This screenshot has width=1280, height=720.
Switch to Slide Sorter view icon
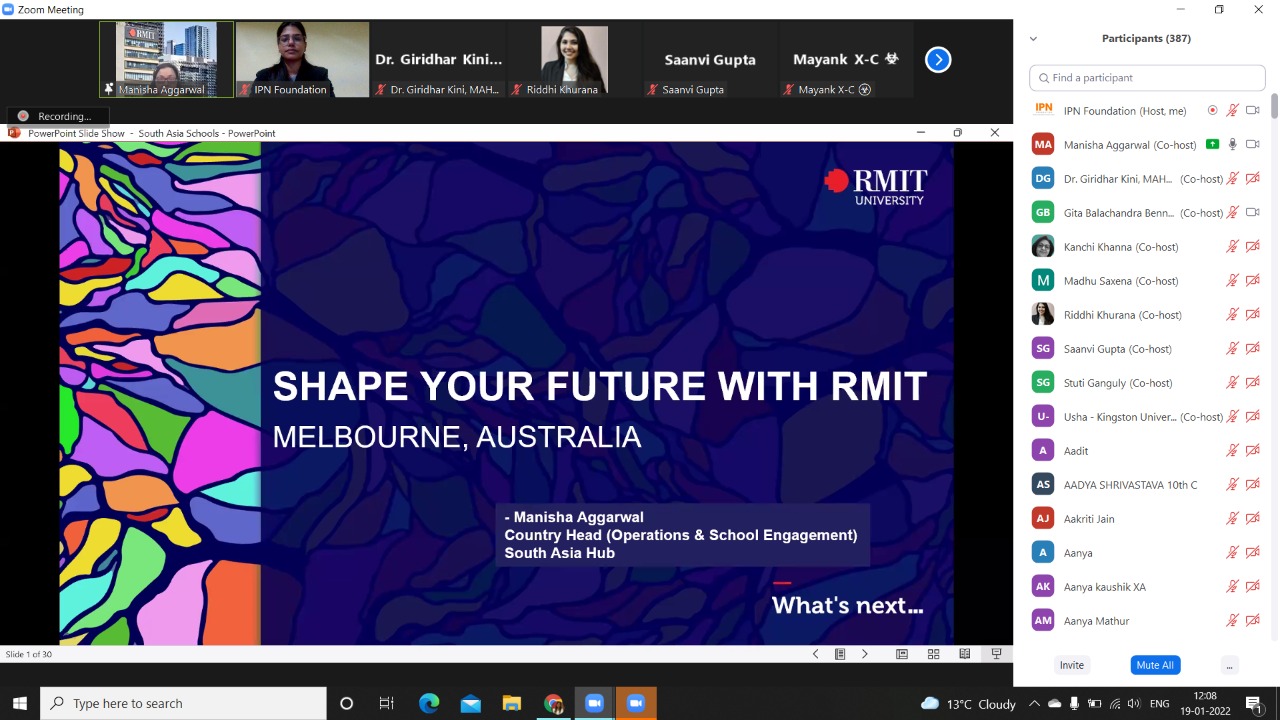click(933, 654)
